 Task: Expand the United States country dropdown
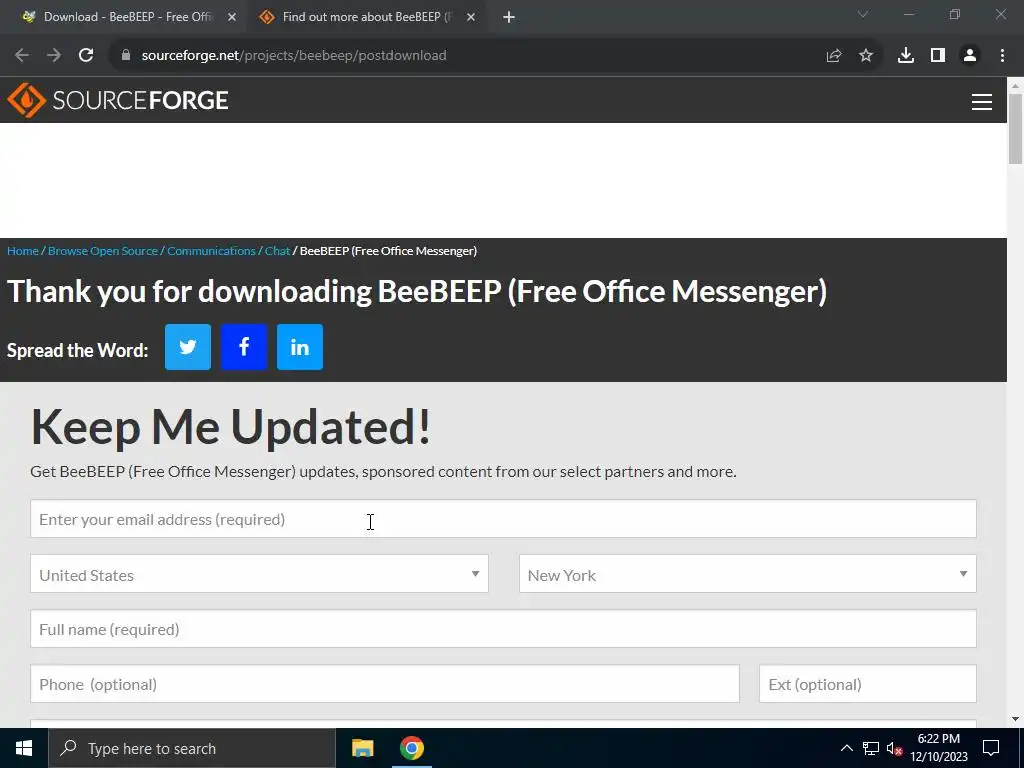[x=259, y=574]
